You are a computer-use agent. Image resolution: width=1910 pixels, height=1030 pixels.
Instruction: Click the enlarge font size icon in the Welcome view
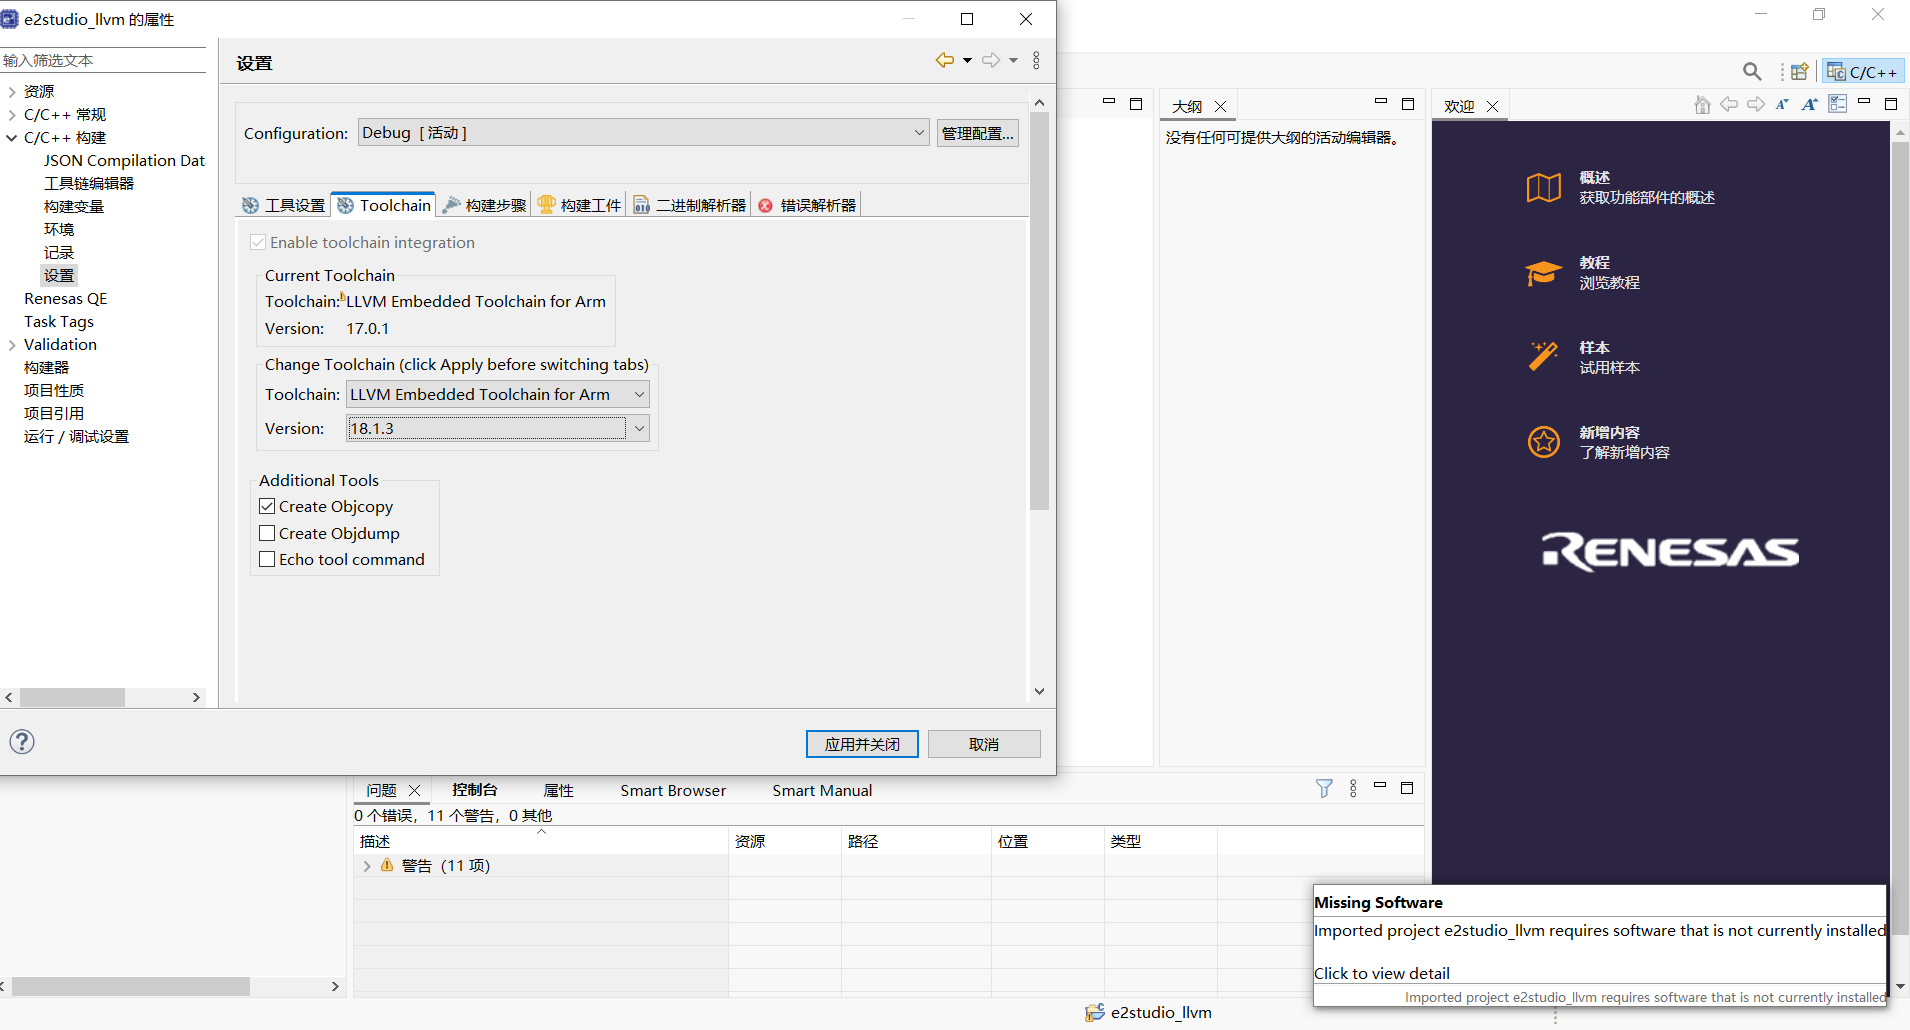coord(1809,104)
